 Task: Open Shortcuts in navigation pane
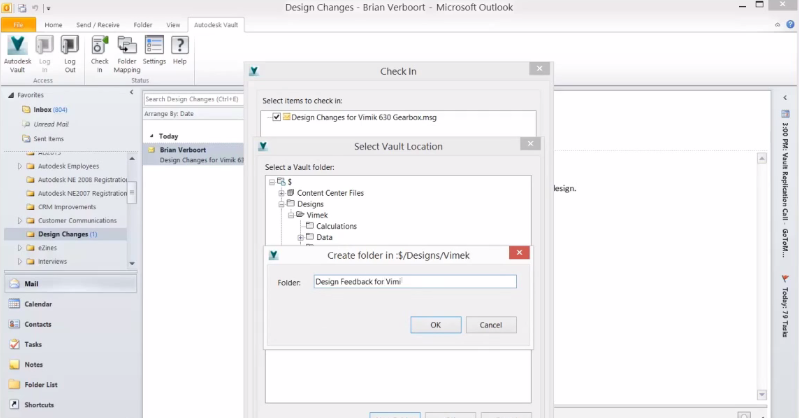coord(71,405)
